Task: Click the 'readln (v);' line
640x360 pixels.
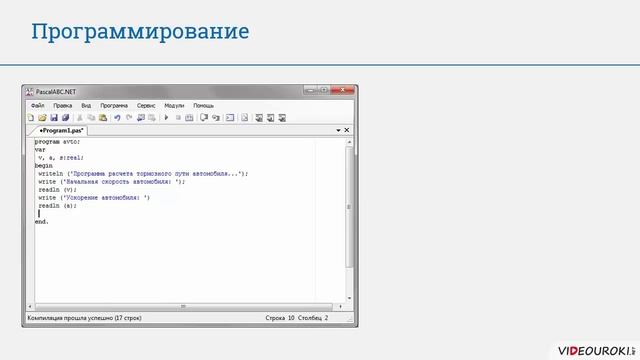Action: 58,190
